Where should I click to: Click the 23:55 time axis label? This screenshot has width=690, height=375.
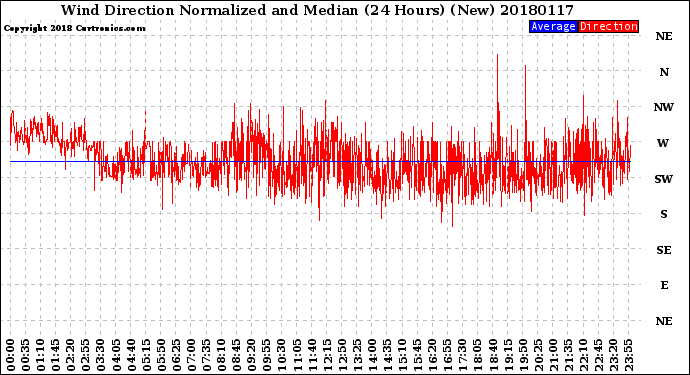click(x=628, y=355)
